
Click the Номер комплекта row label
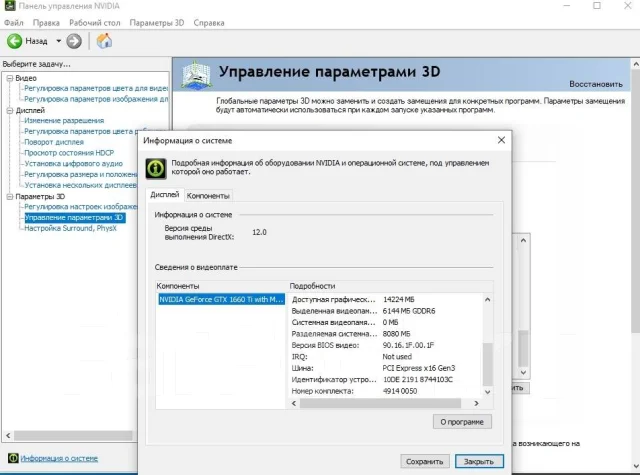[322, 391]
